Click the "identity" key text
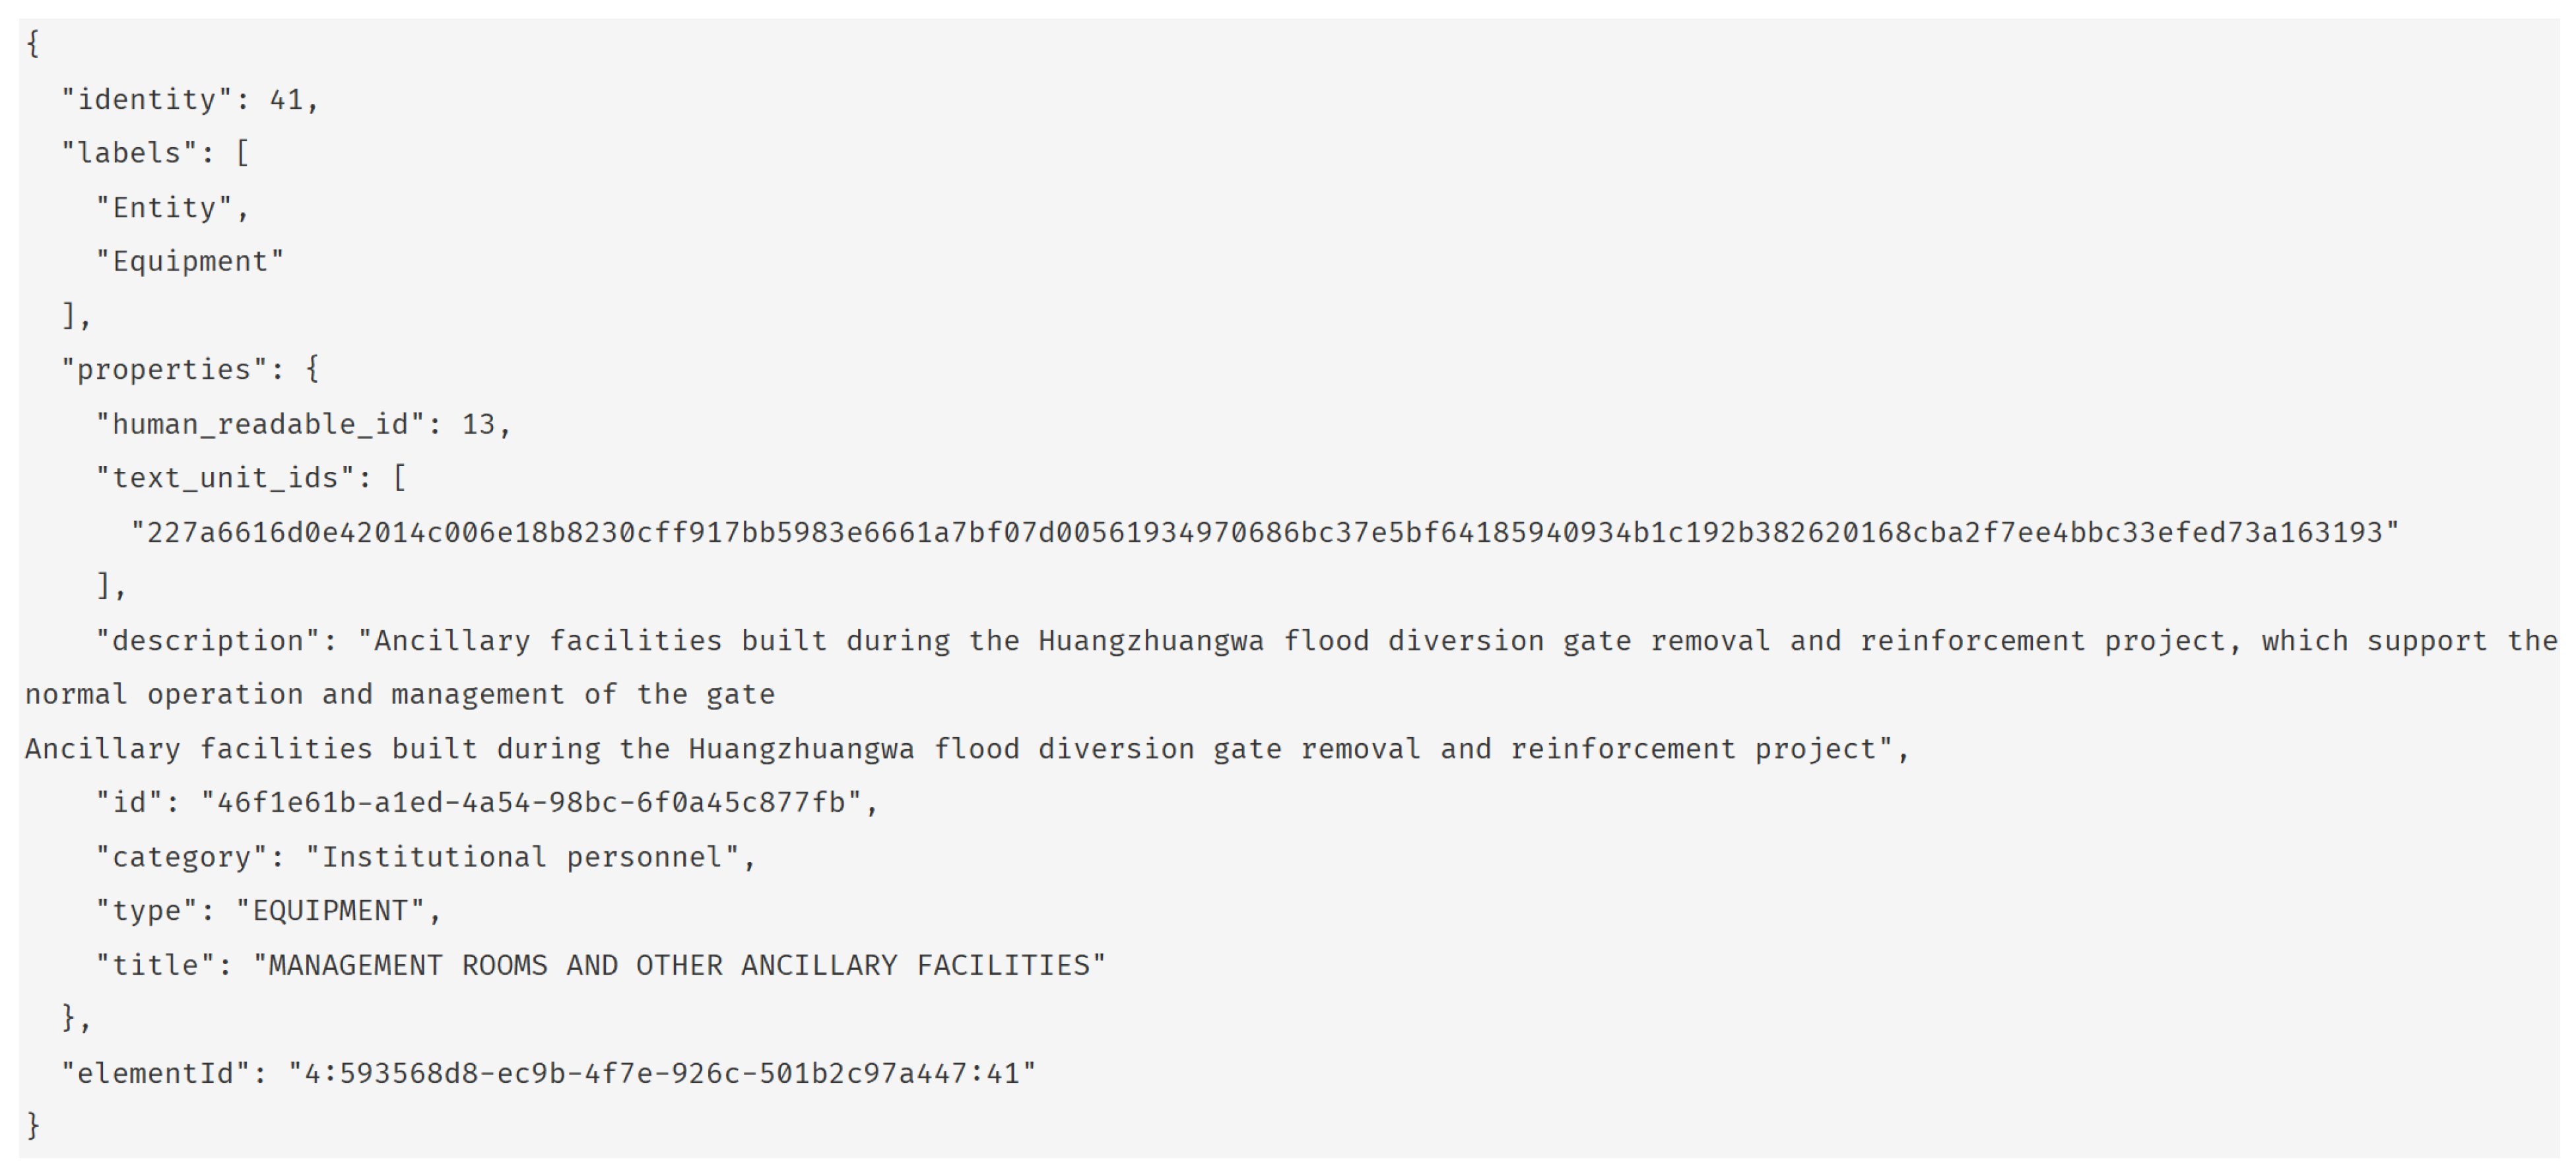 coord(147,100)
